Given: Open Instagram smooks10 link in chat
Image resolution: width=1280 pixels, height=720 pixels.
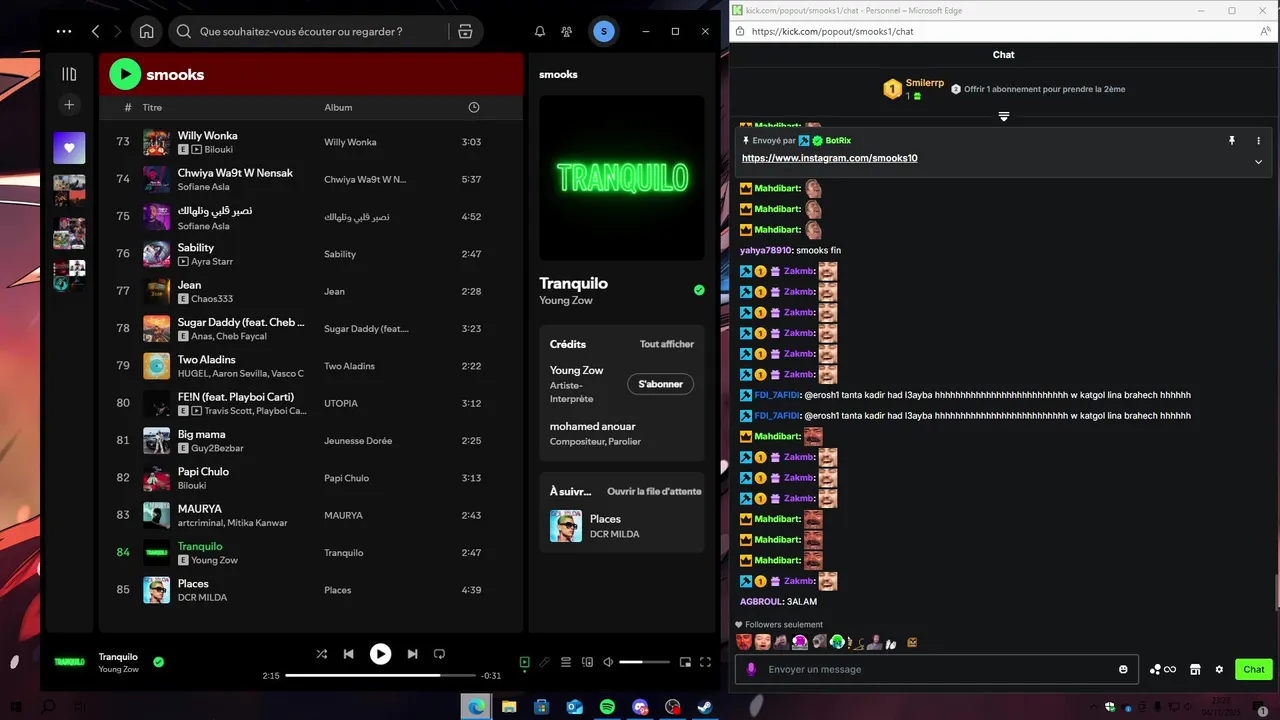Looking at the screenshot, I should point(829,158).
